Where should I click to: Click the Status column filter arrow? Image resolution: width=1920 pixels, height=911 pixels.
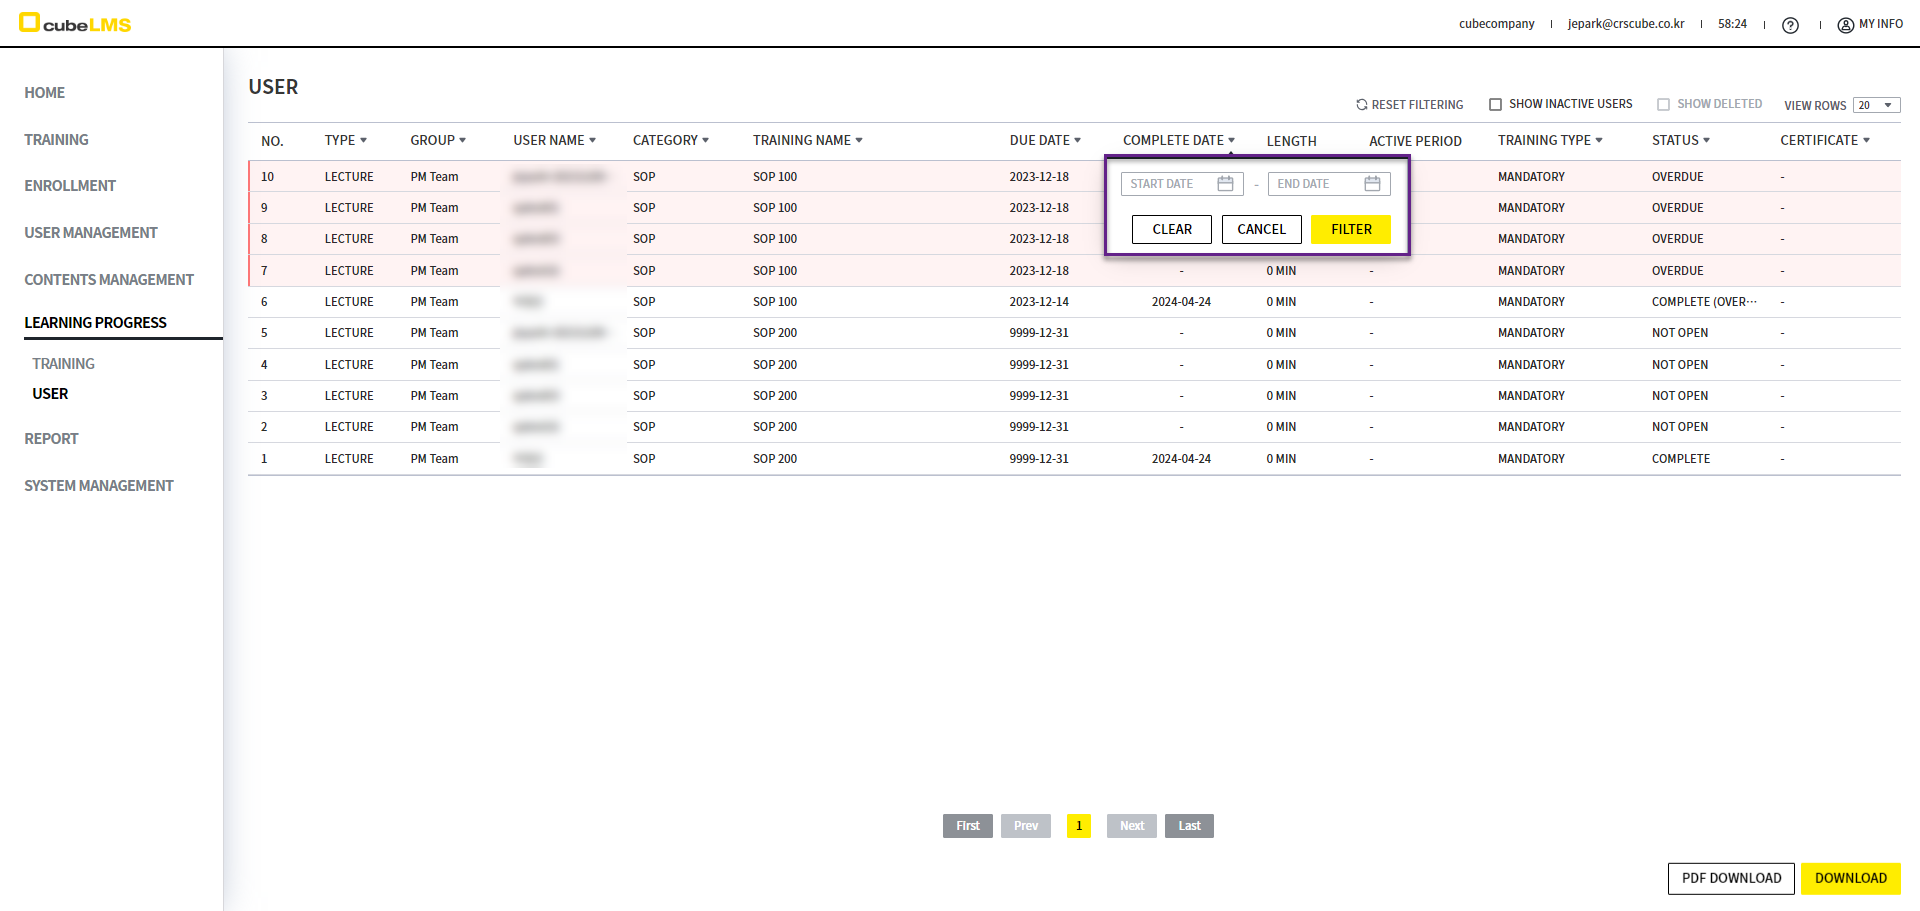[1706, 141]
